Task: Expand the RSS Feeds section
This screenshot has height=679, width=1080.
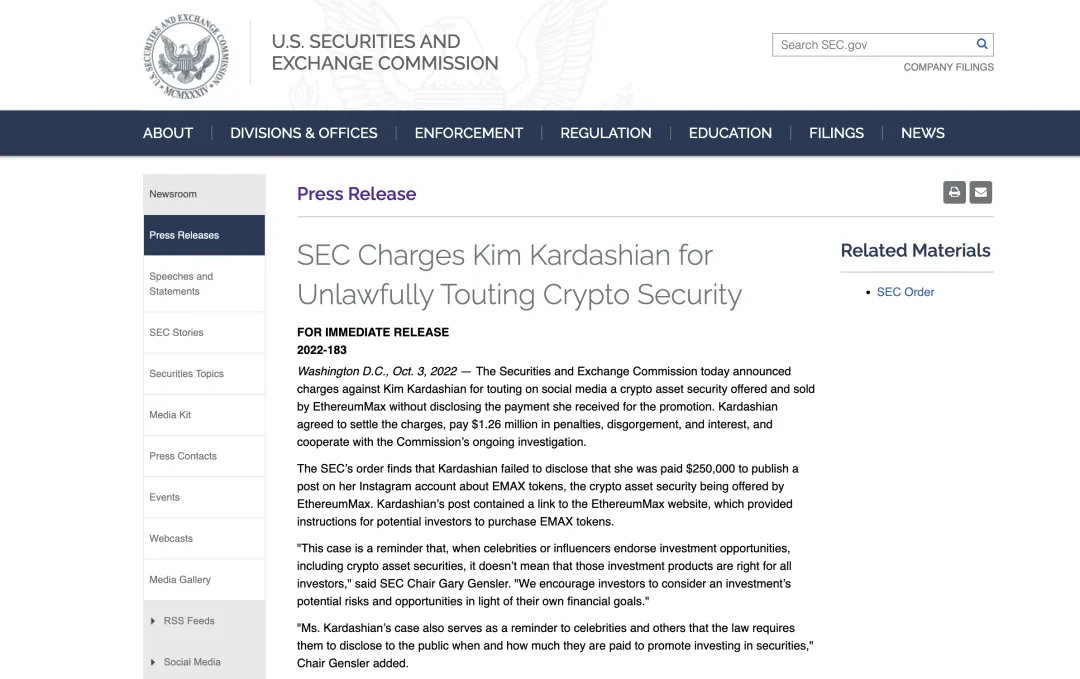Action: [x=189, y=621]
